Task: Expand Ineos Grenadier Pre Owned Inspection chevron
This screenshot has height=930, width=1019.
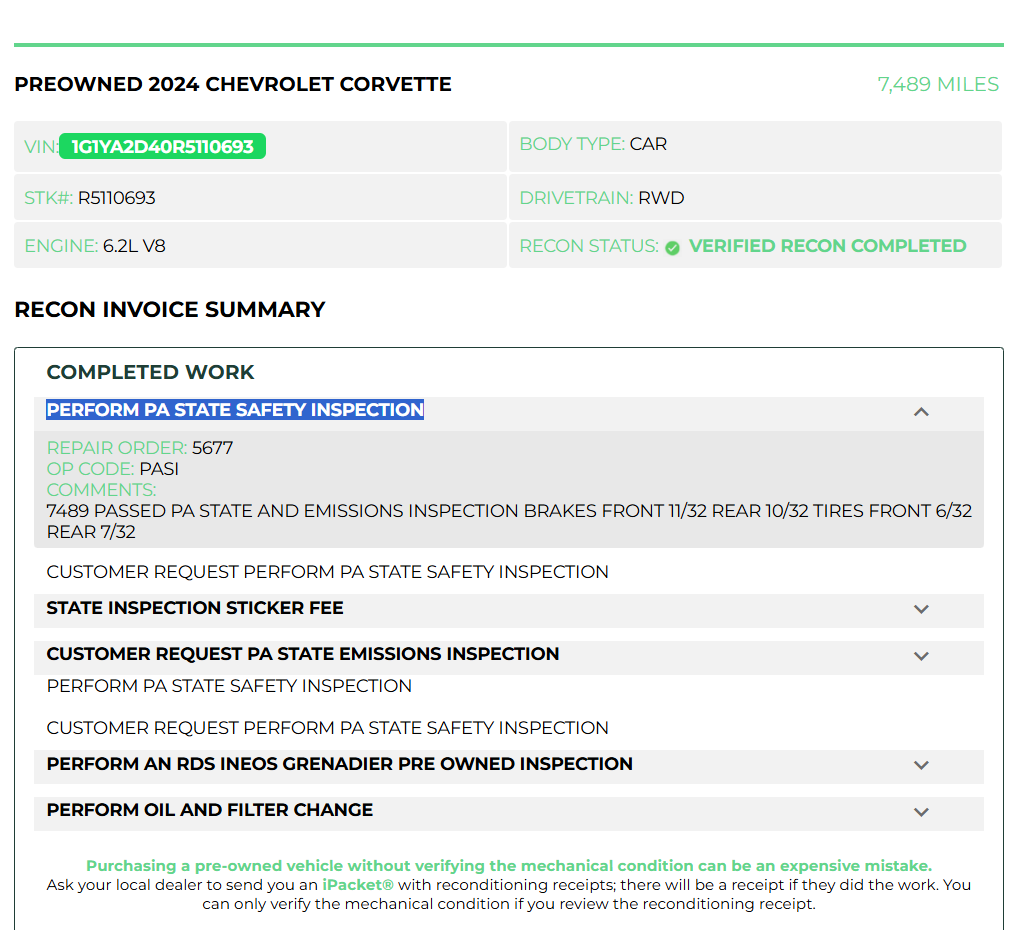Action: [921, 765]
